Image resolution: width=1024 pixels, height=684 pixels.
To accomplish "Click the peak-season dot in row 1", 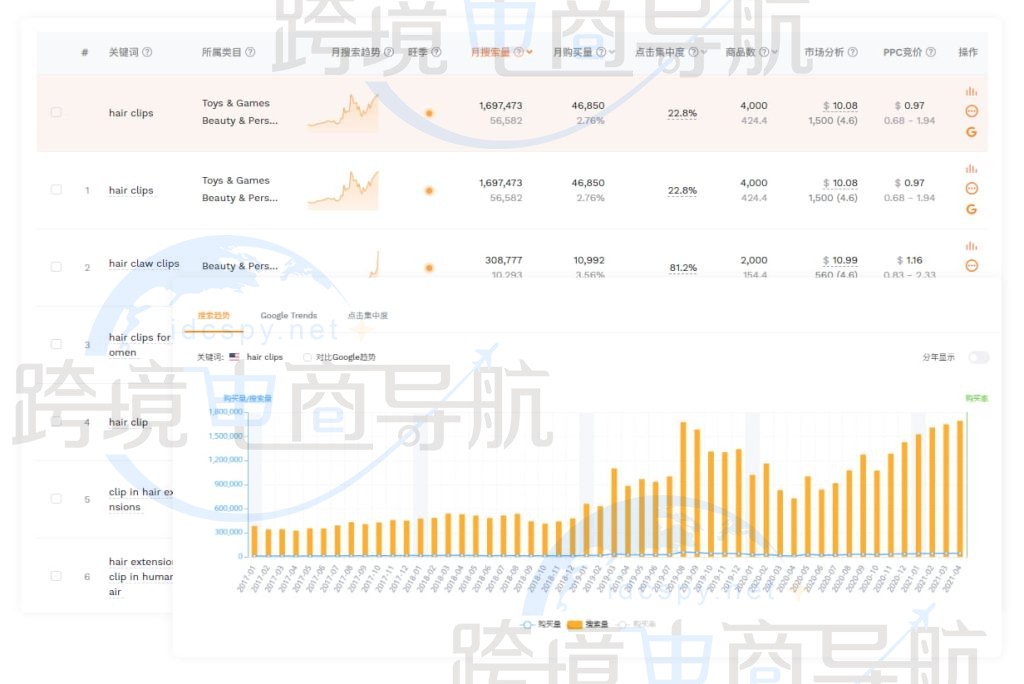I will (429, 190).
